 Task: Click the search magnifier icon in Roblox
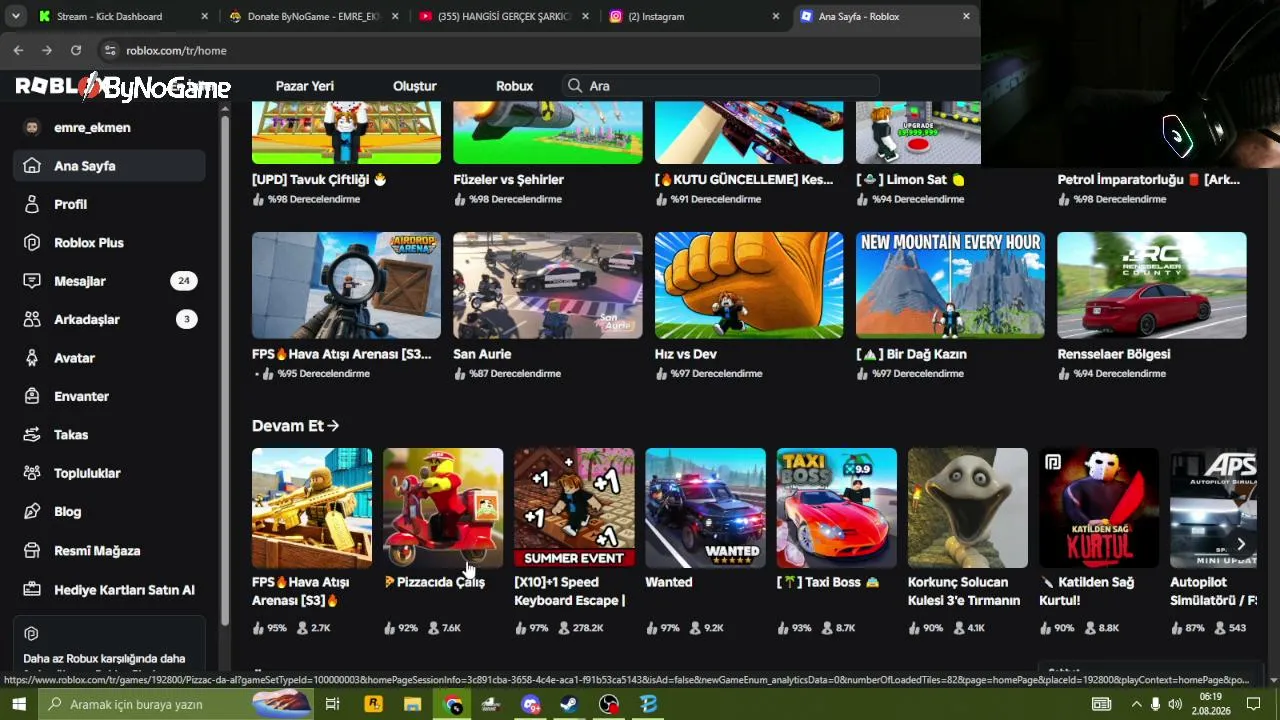(x=575, y=86)
